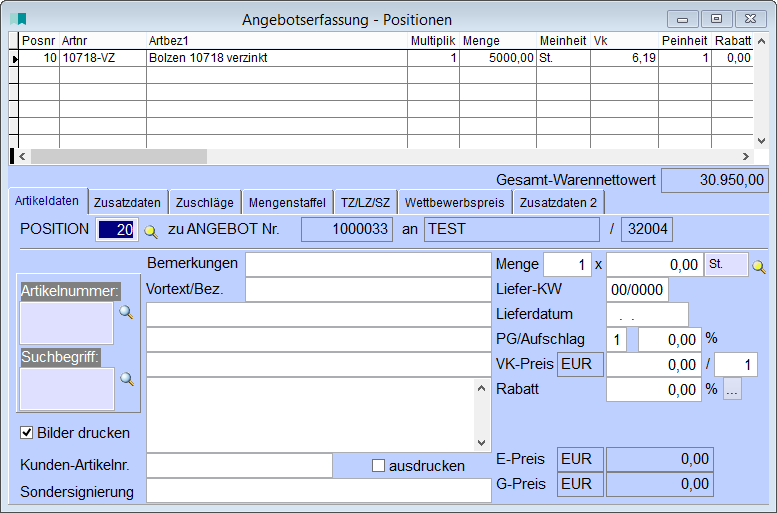Click the Suchbegriff input box
The image size is (777, 513).
coord(67,389)
